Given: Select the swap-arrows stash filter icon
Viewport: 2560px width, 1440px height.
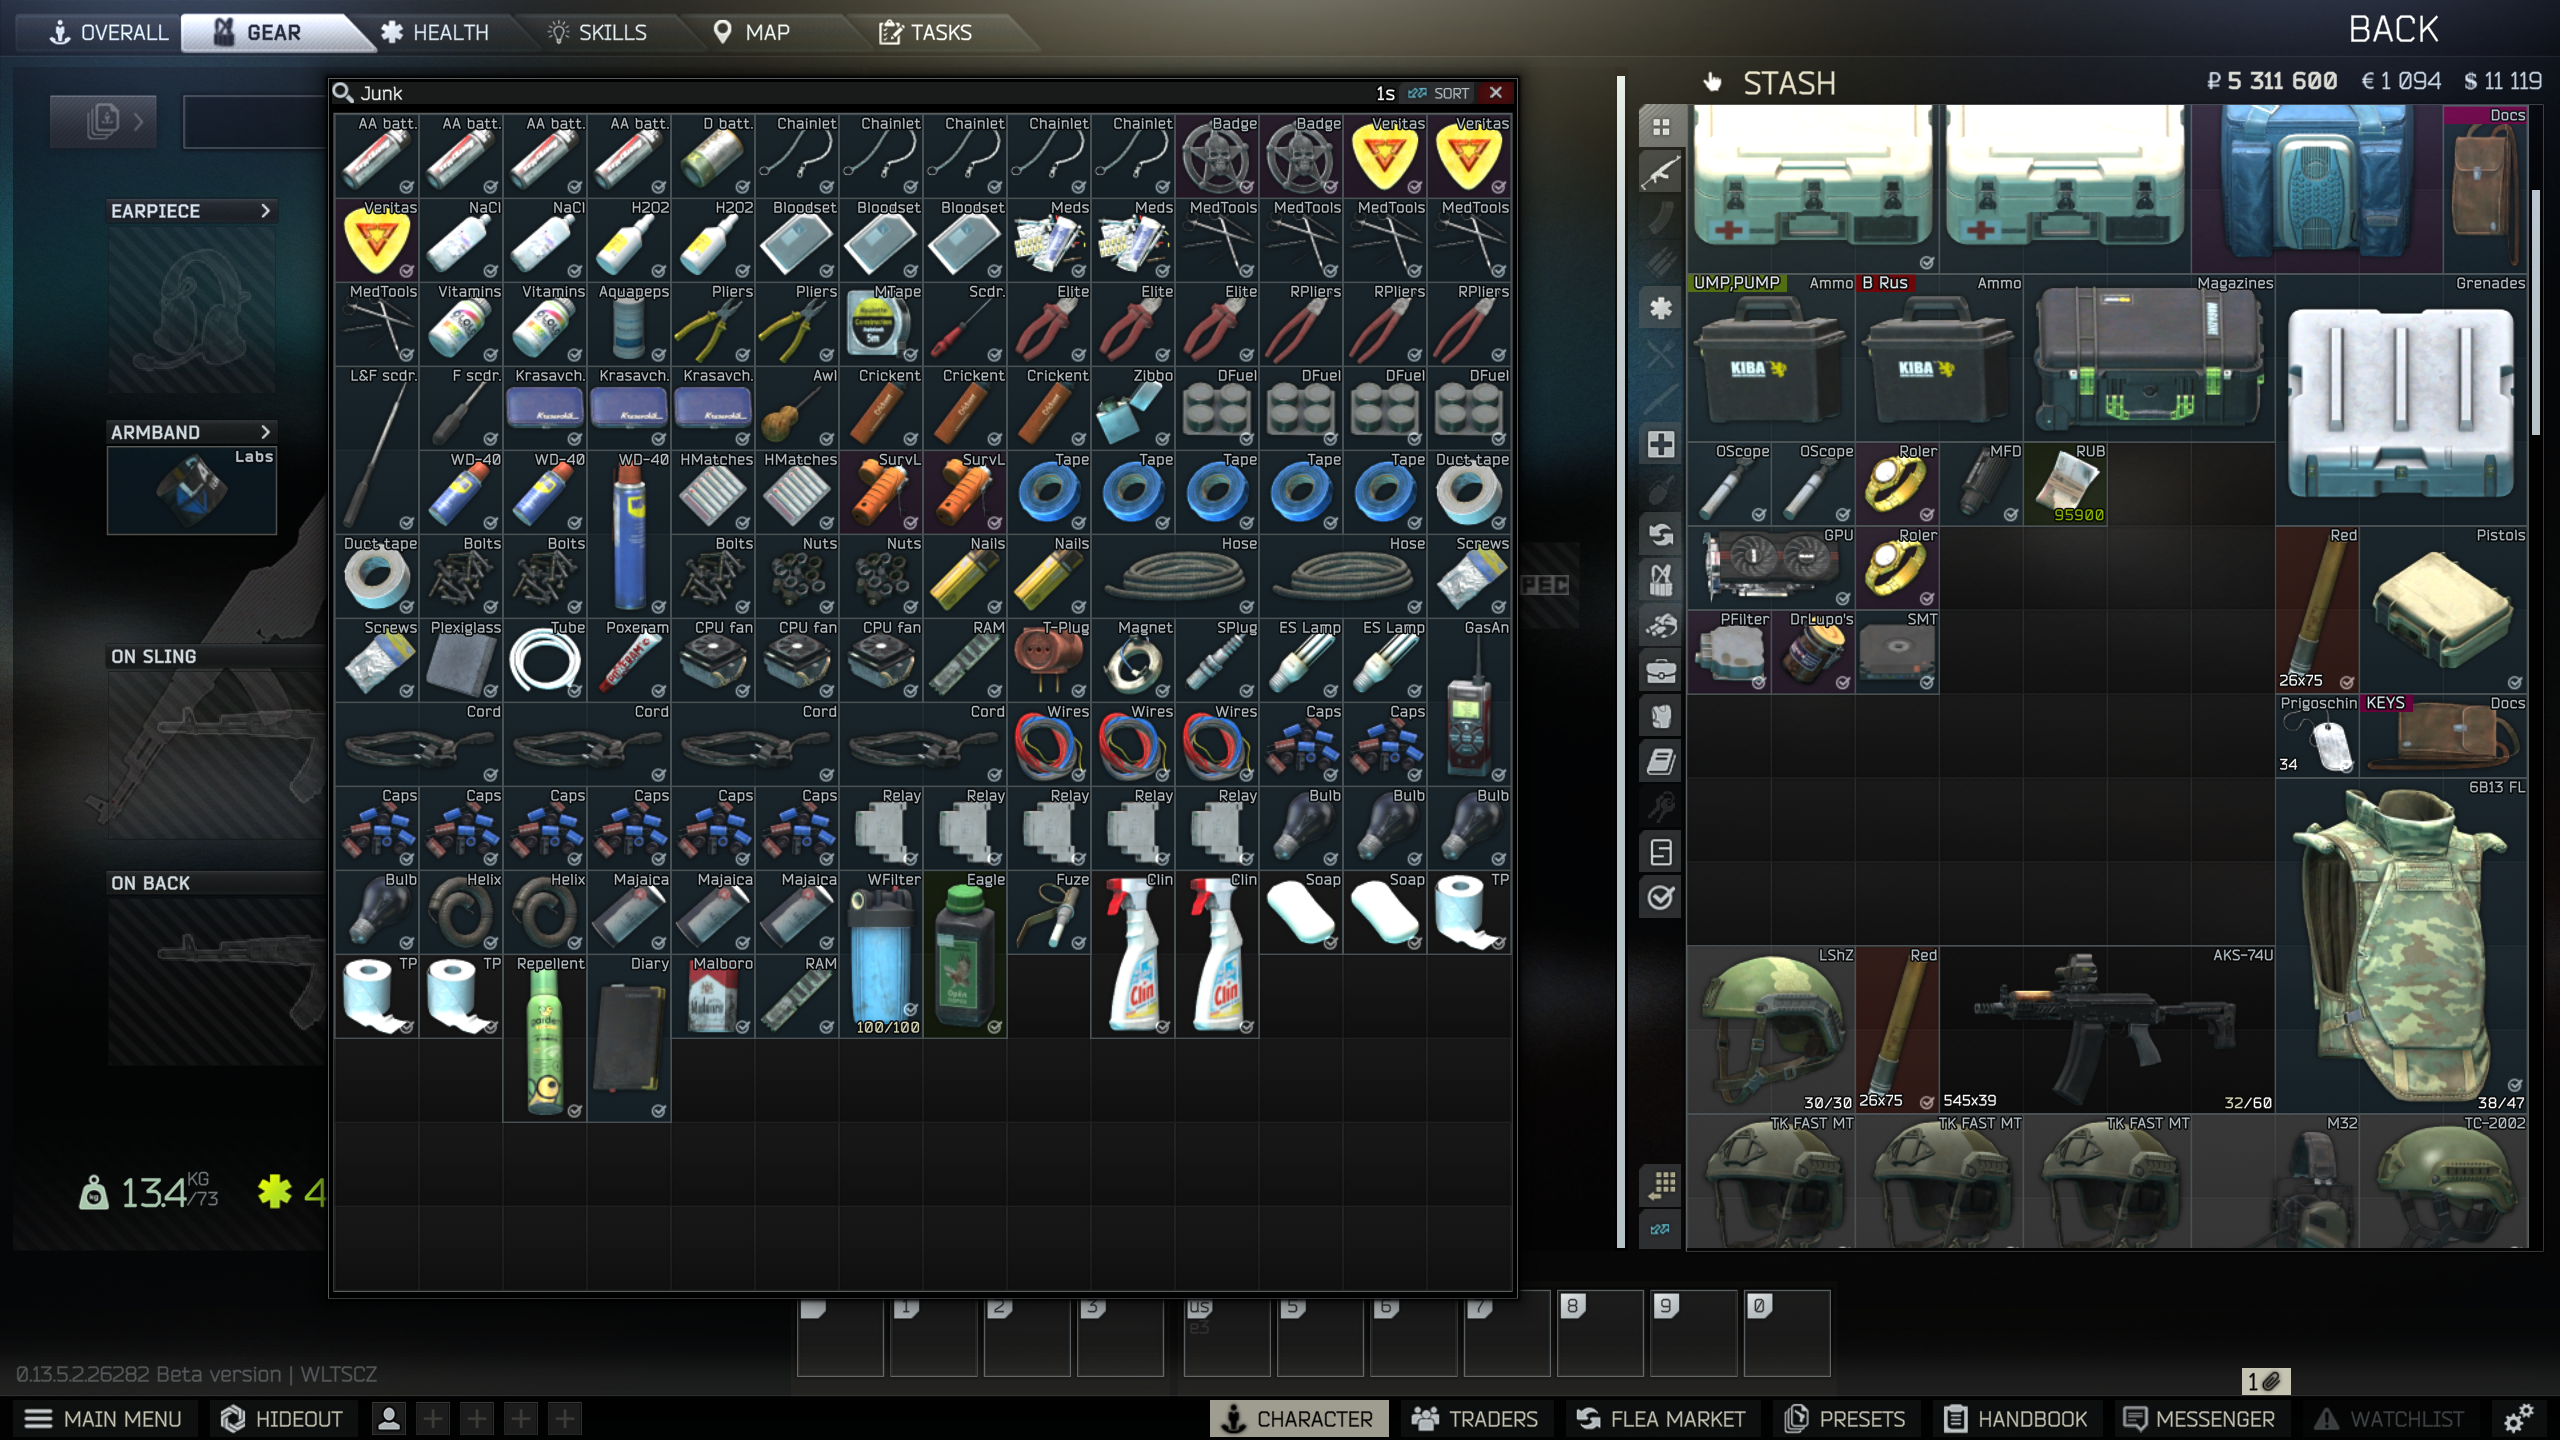Looking at the screenshot, I should 1661,535.
